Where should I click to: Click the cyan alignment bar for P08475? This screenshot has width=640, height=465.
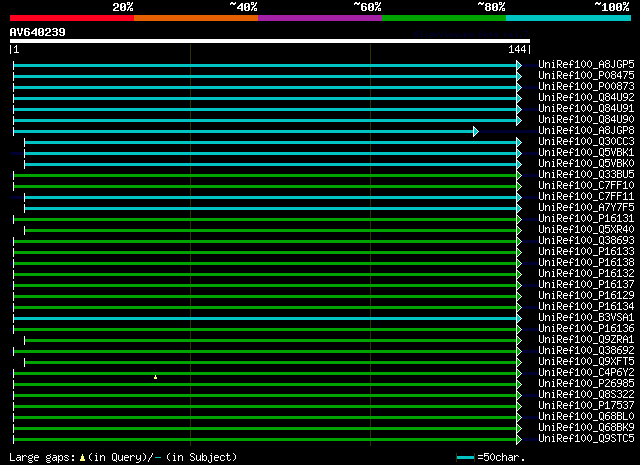pyautogui.click(x=265, y=76)
